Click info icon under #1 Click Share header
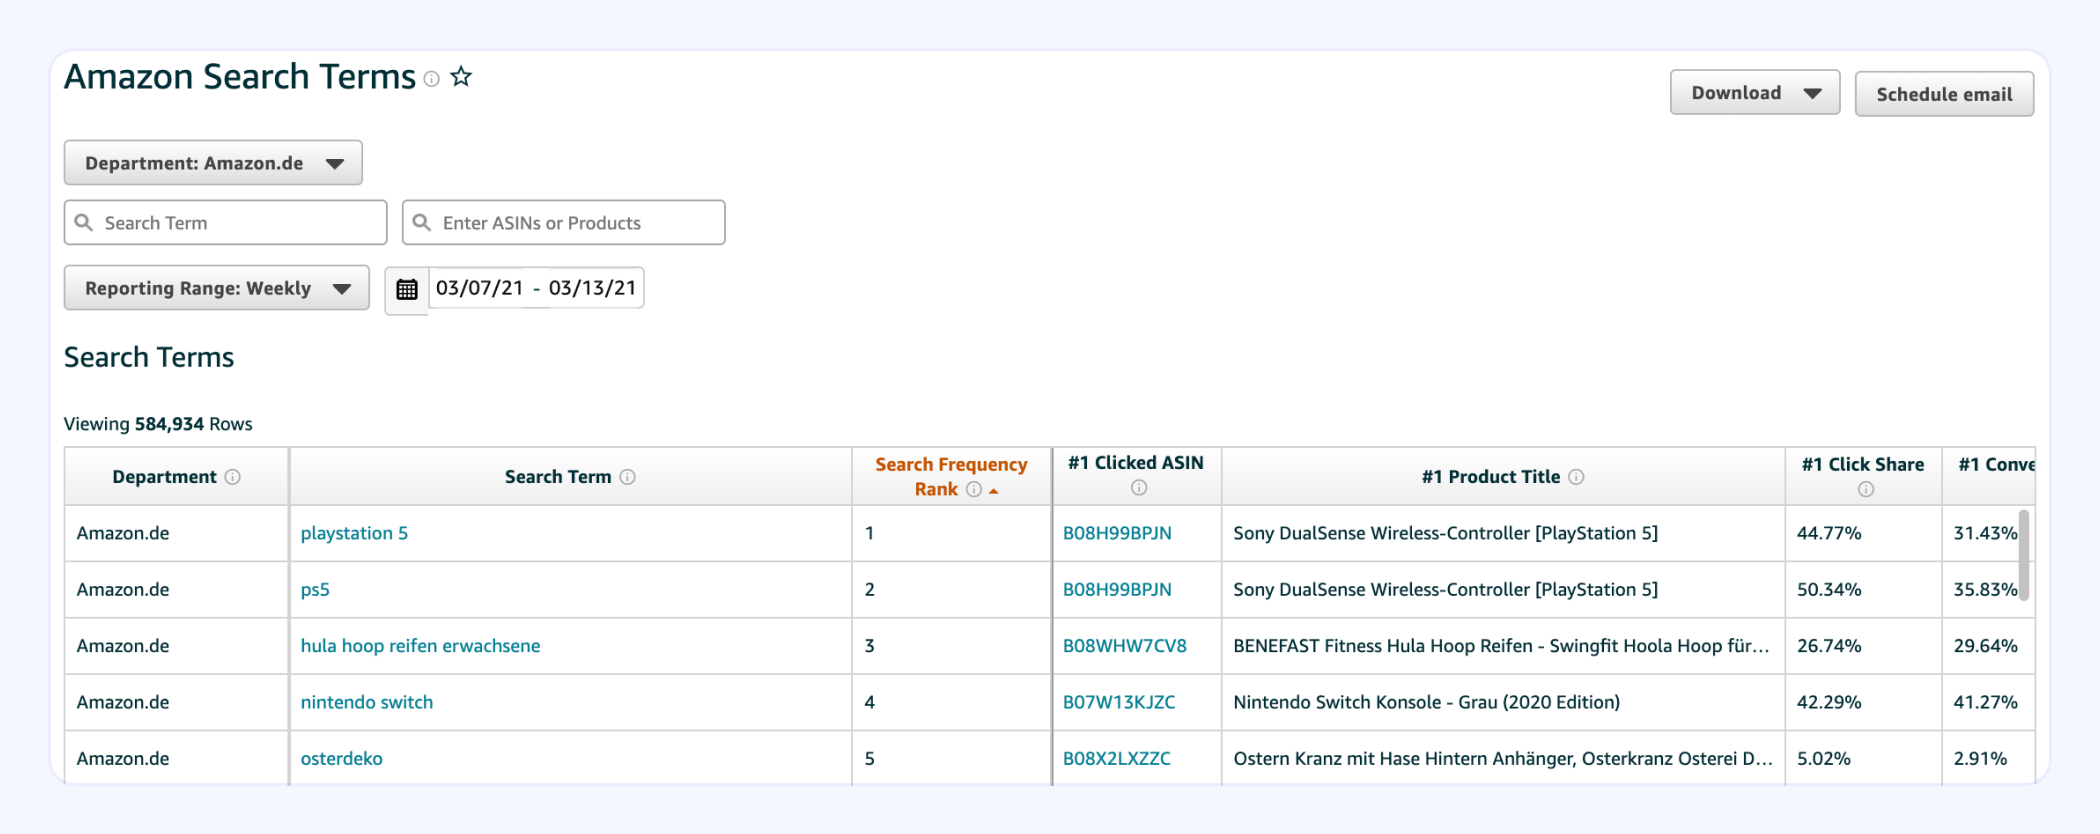The image size is (2100, 834). point(1866,489)
